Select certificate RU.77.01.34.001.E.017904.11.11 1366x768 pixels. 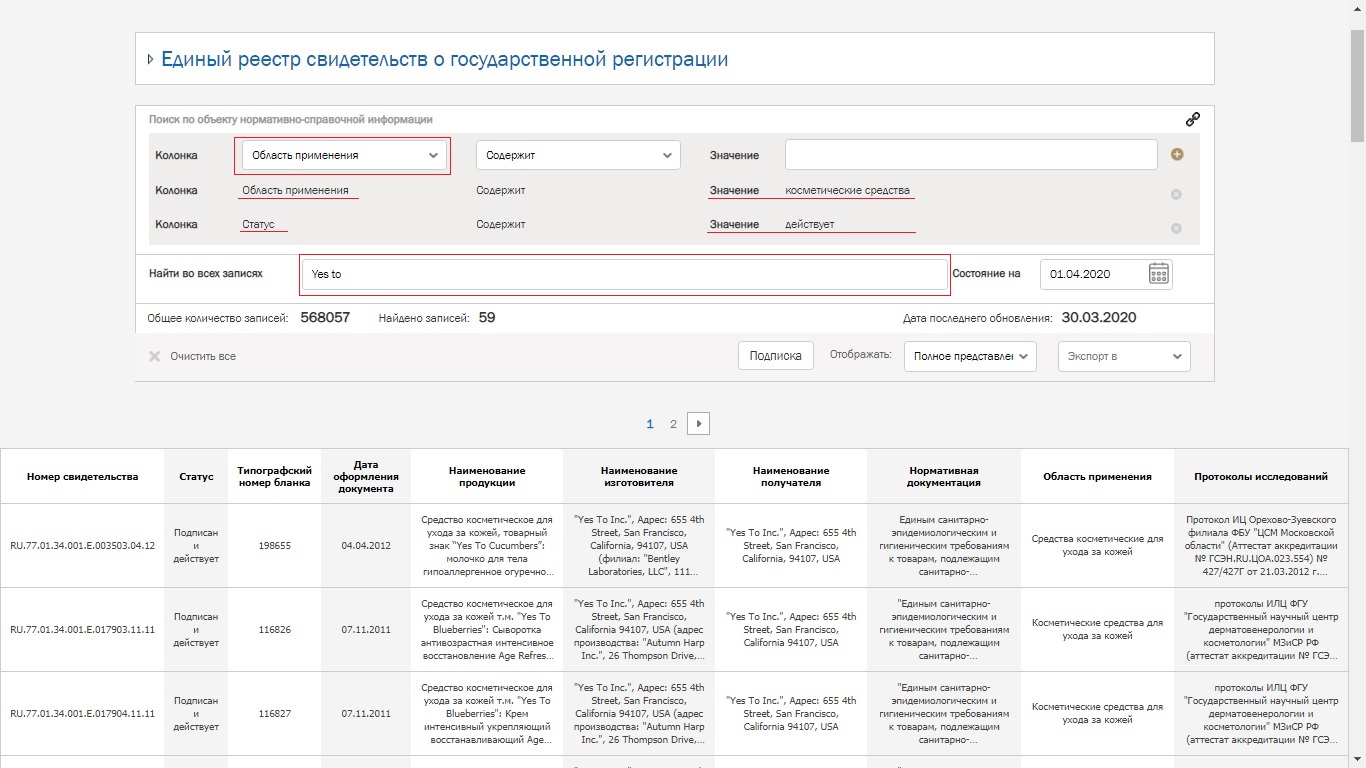[x=82, y=714]
